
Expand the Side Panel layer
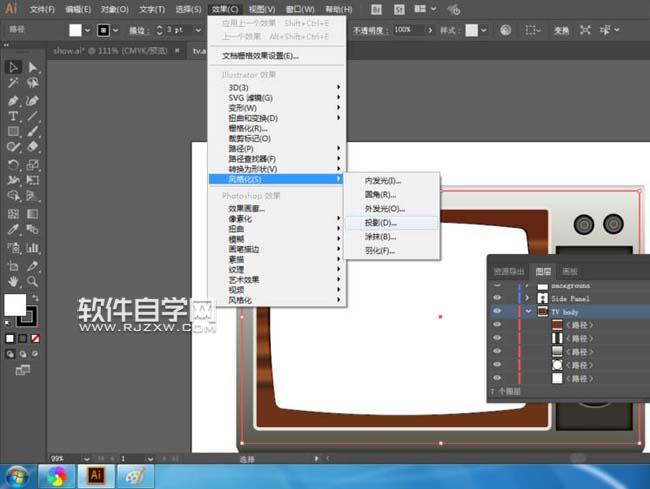[529, 298]
